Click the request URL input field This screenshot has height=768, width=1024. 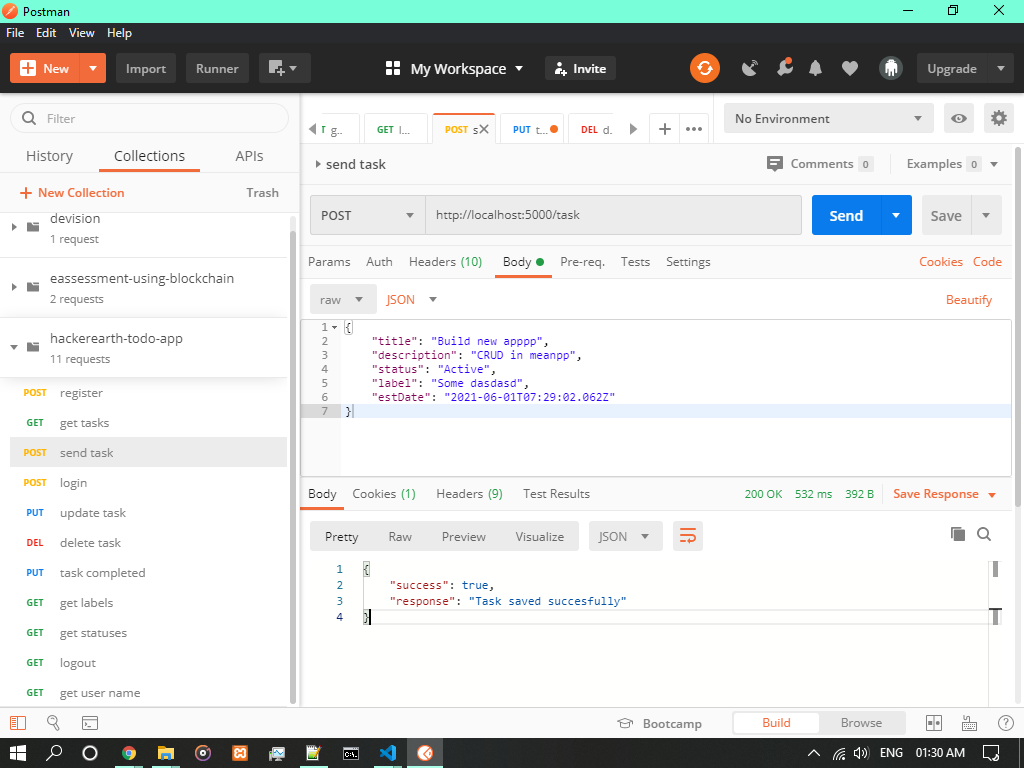[613, 215]
